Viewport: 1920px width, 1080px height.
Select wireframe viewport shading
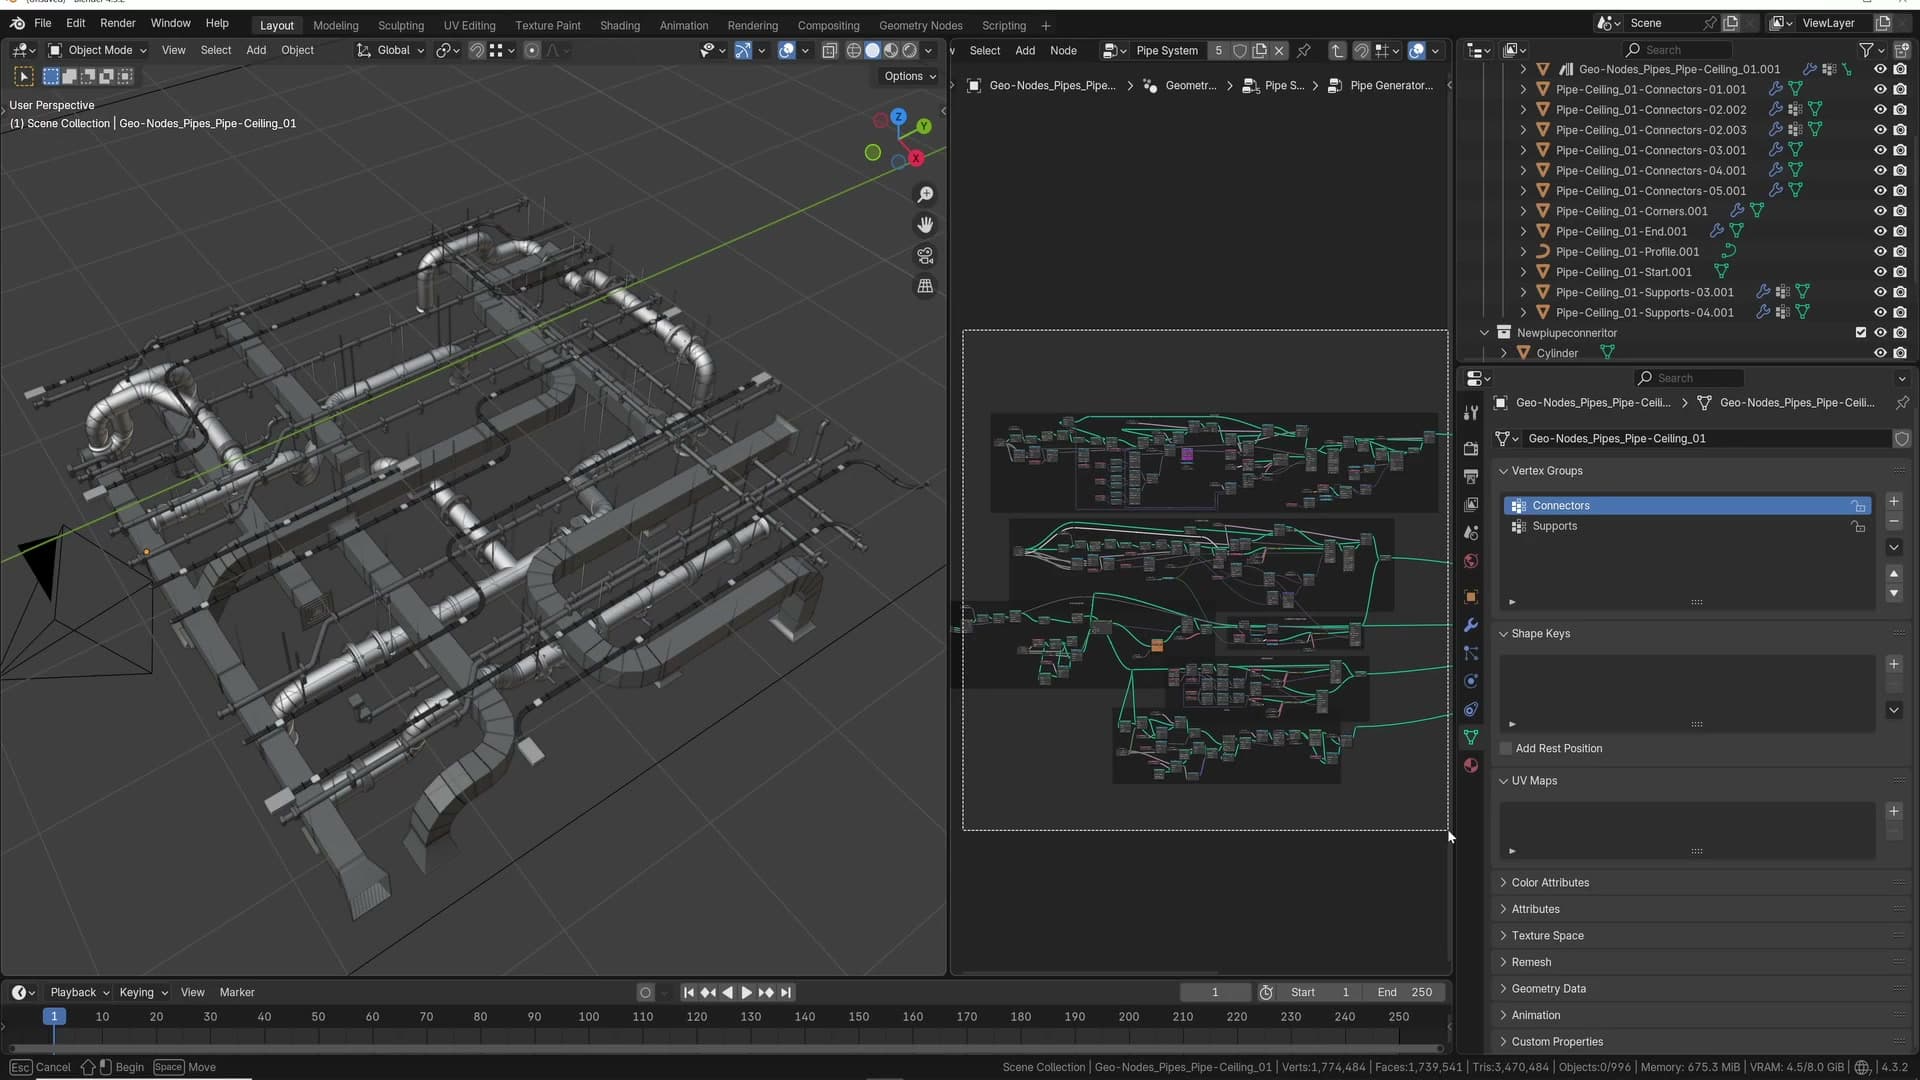pyautogui.click(x=853, y=50)
